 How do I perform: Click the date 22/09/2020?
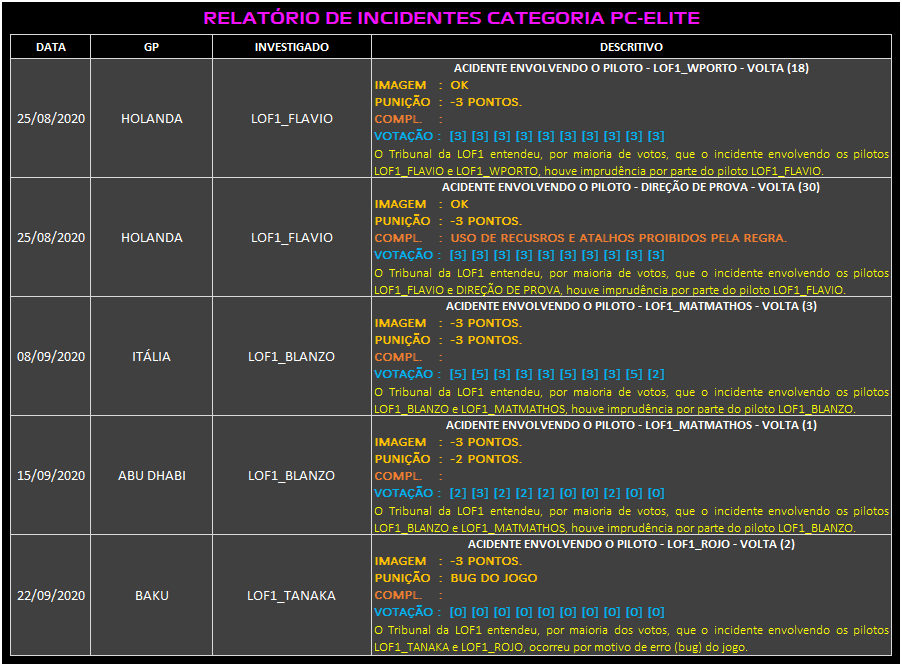point(51,595)
